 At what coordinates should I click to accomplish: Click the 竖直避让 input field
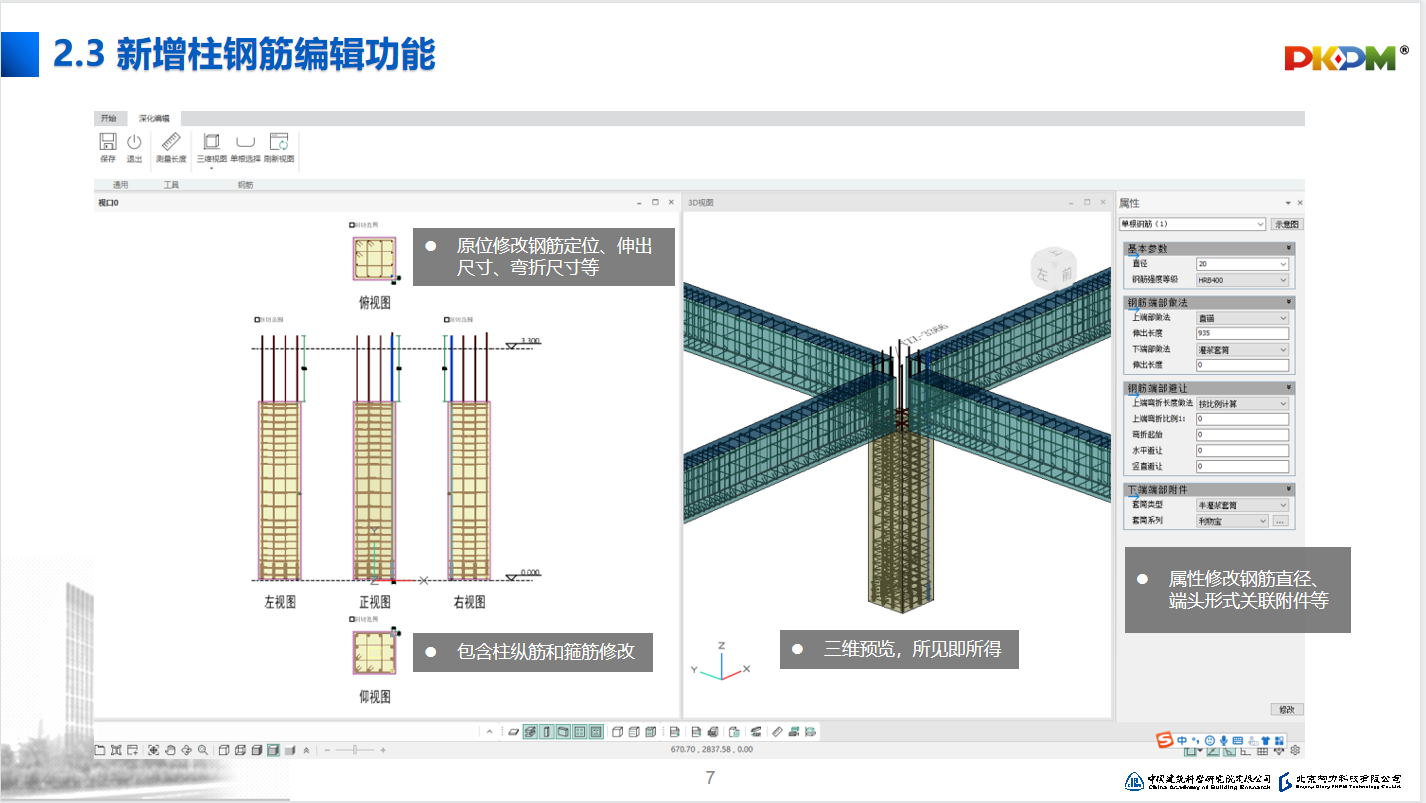tap(1242, 467)
